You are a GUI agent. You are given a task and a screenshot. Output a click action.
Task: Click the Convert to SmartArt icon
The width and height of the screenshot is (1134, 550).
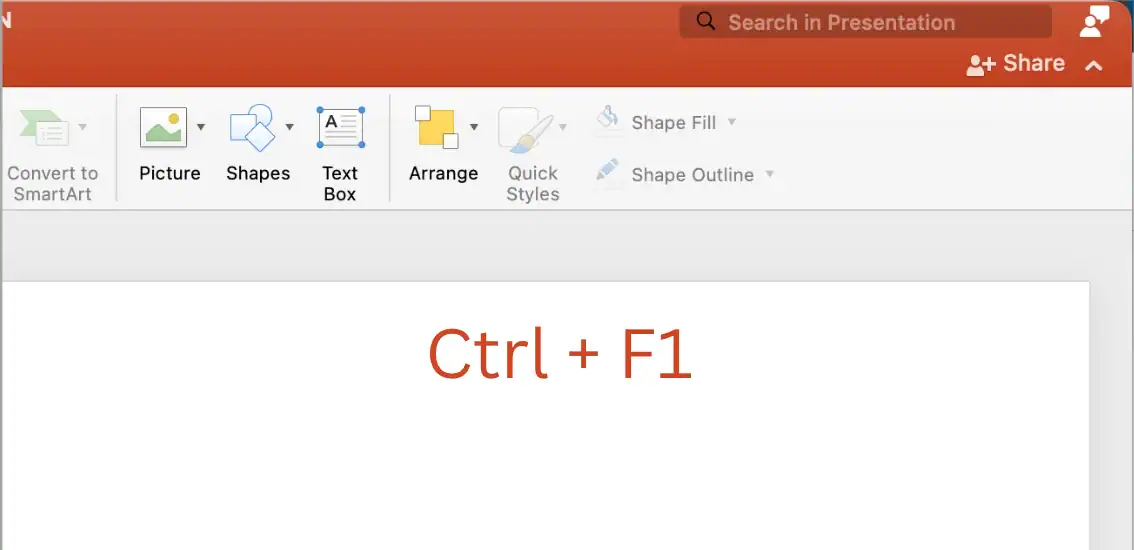tap(45, 127)
